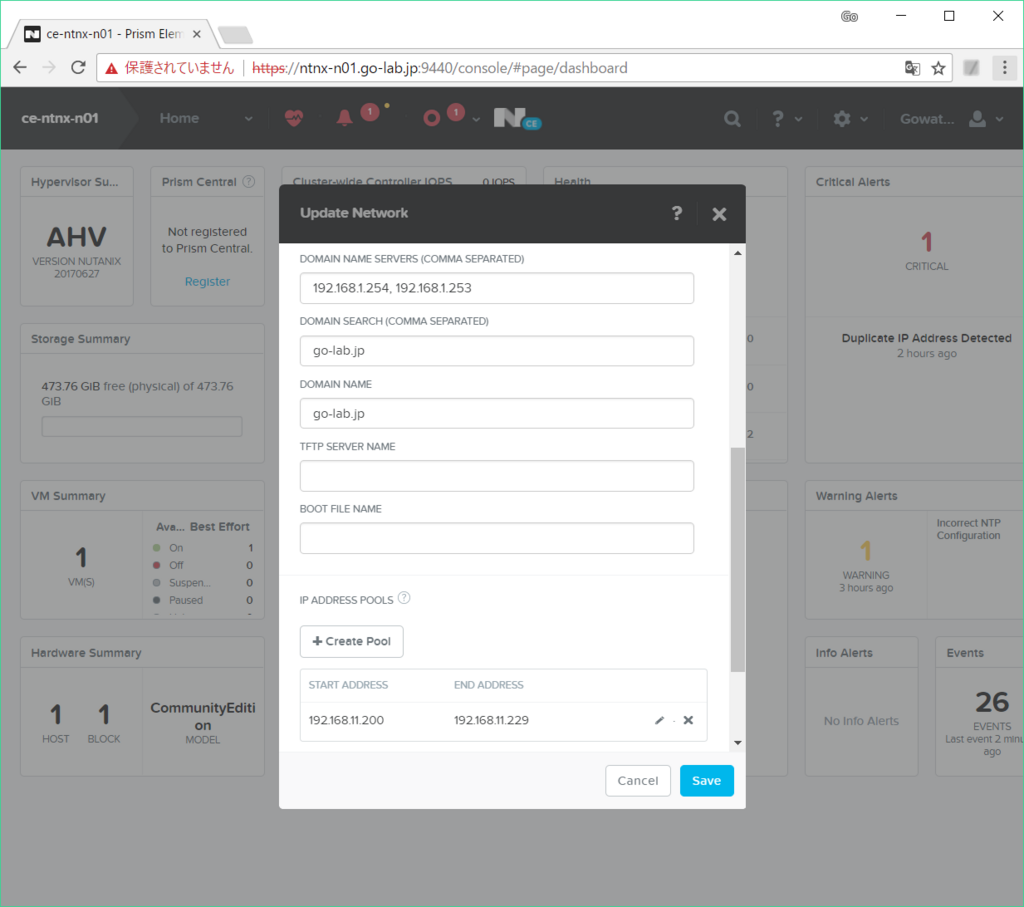
Task: Click the Chrome profile icon in title bar
Action: (x=849, y=16)
